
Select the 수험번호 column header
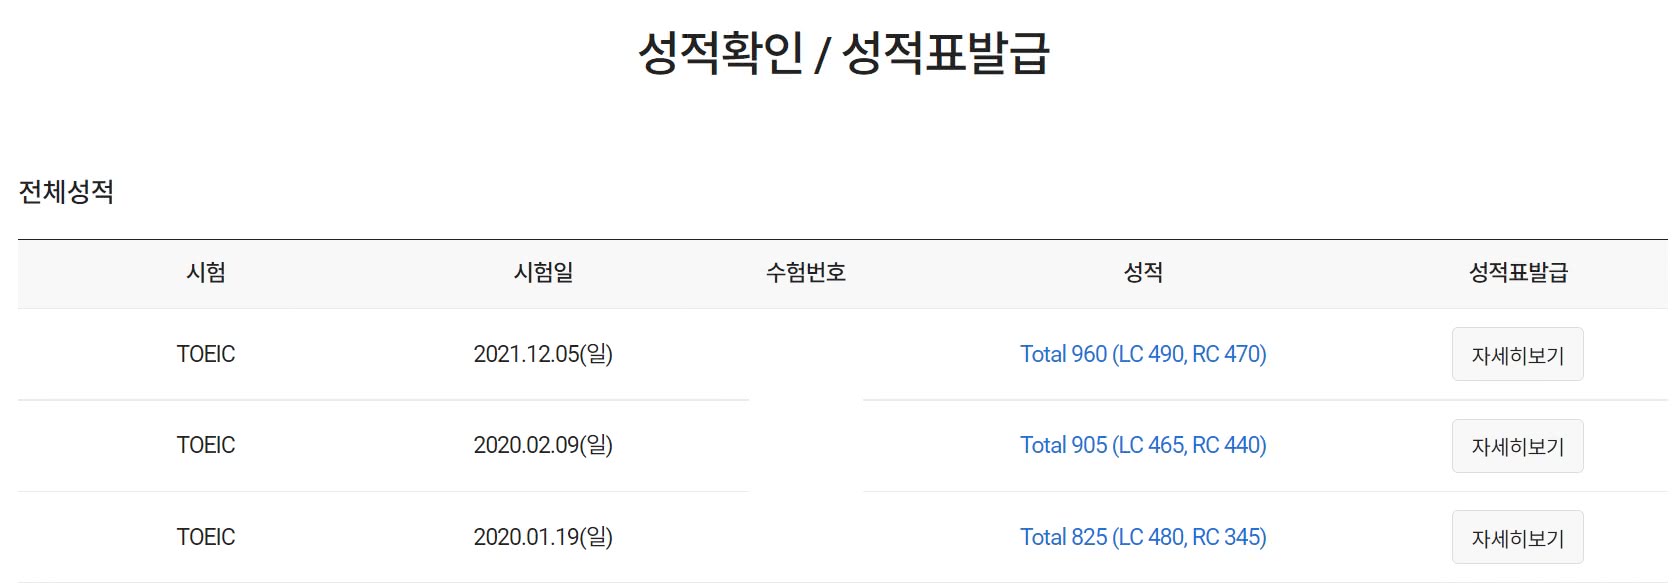pos(806,273)
